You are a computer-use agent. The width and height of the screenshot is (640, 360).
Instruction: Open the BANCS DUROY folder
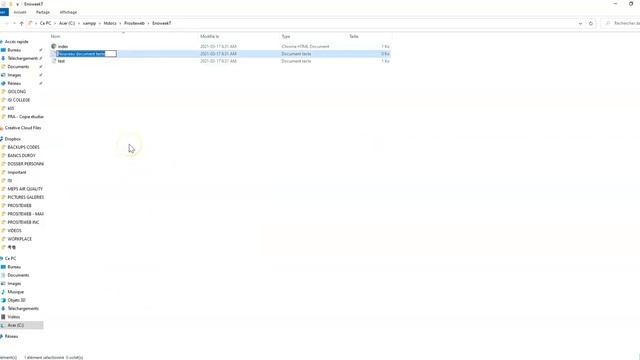pyautogui.click(x=21, y=156)
